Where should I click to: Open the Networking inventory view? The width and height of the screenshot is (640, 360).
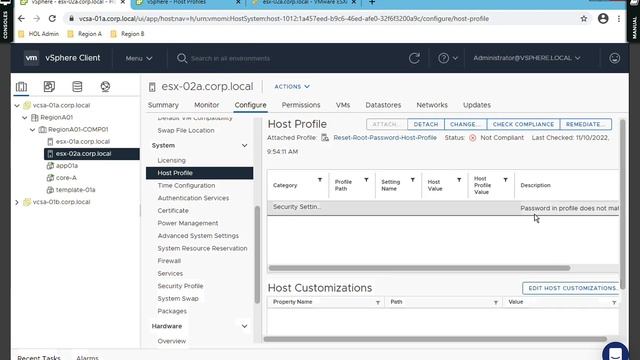(x=105, y=87)
